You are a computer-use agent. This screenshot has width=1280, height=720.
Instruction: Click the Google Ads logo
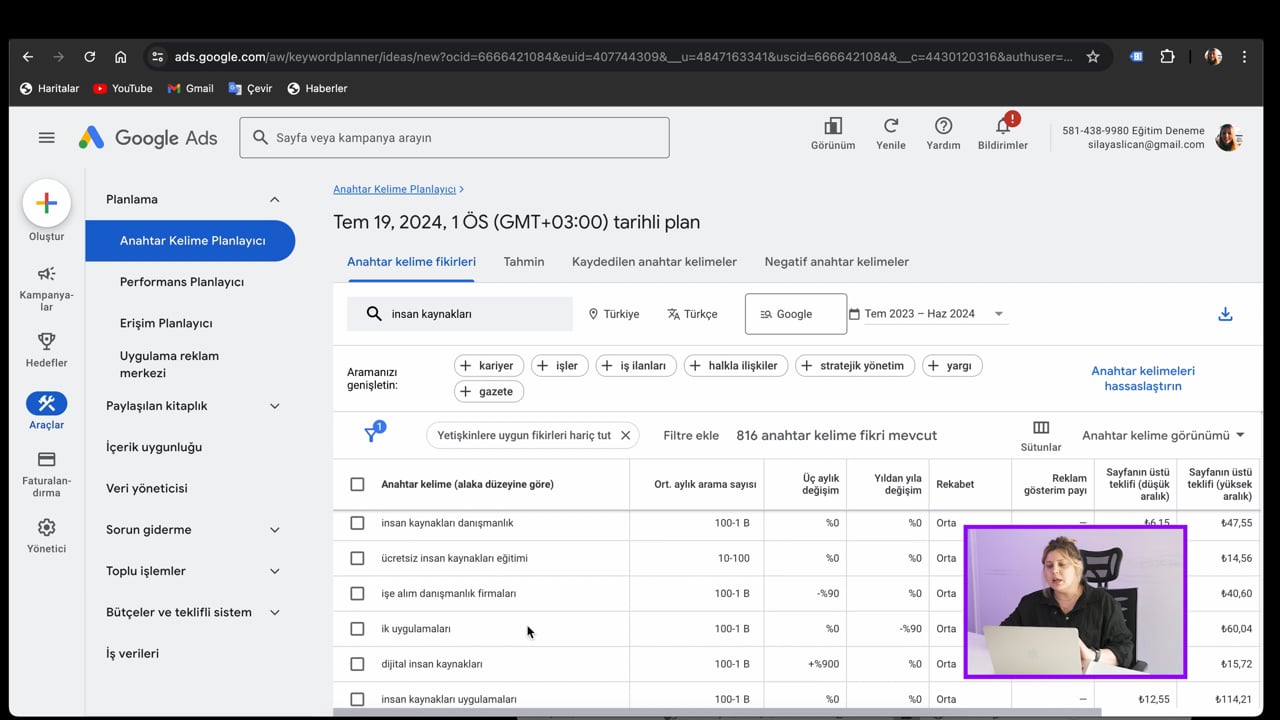[x=148, y=138]
